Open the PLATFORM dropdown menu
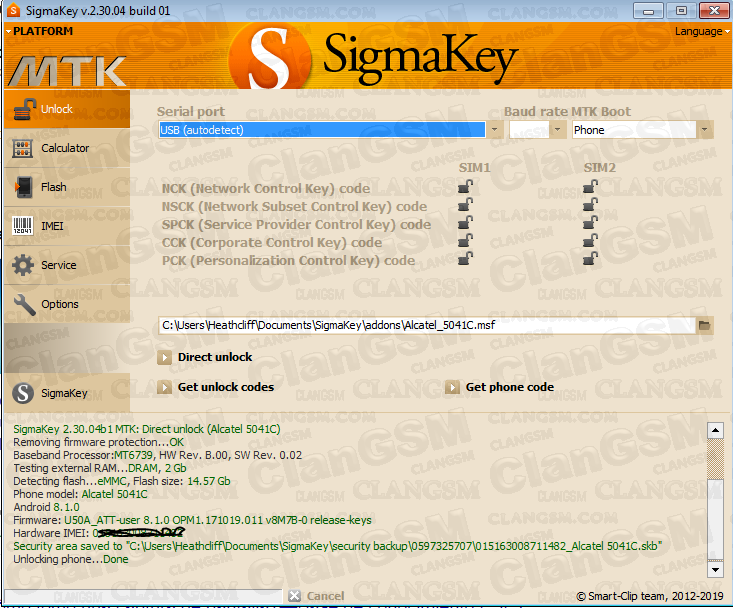The height and width of the screenshot is (608, 733). 39,31
